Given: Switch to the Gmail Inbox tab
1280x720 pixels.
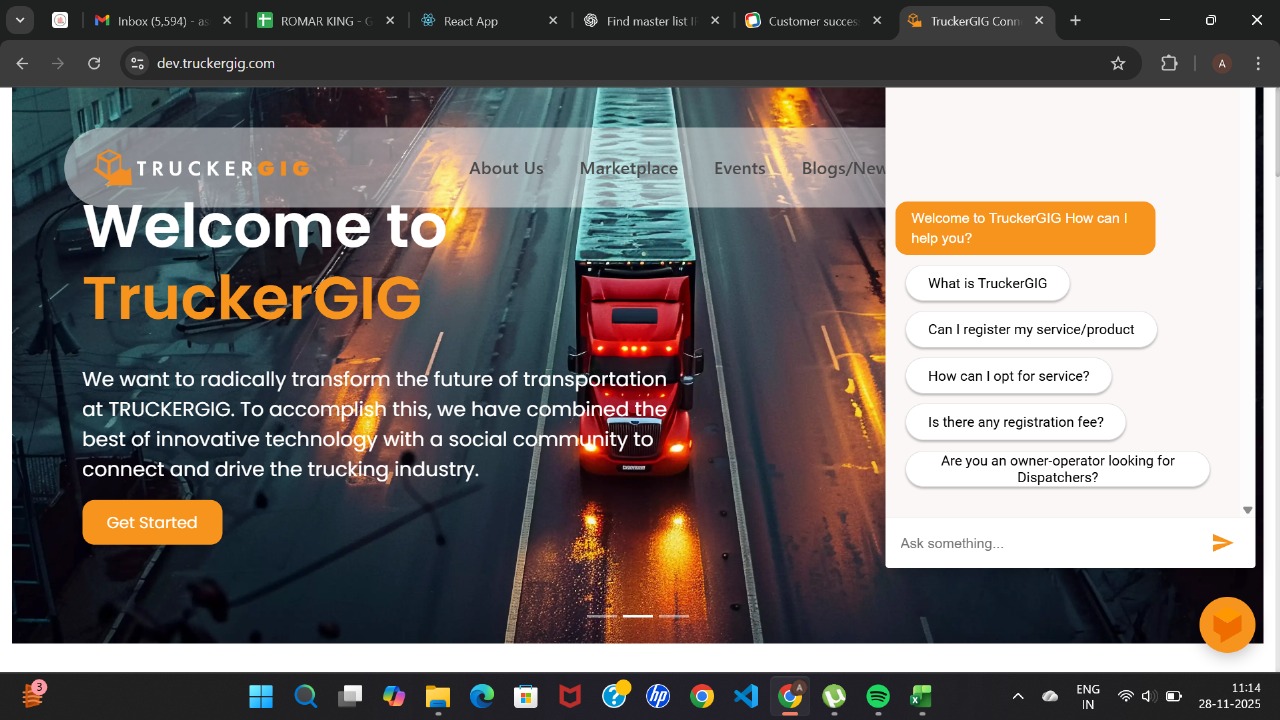Looking at the screenshot, I should [x=162, y=20].
